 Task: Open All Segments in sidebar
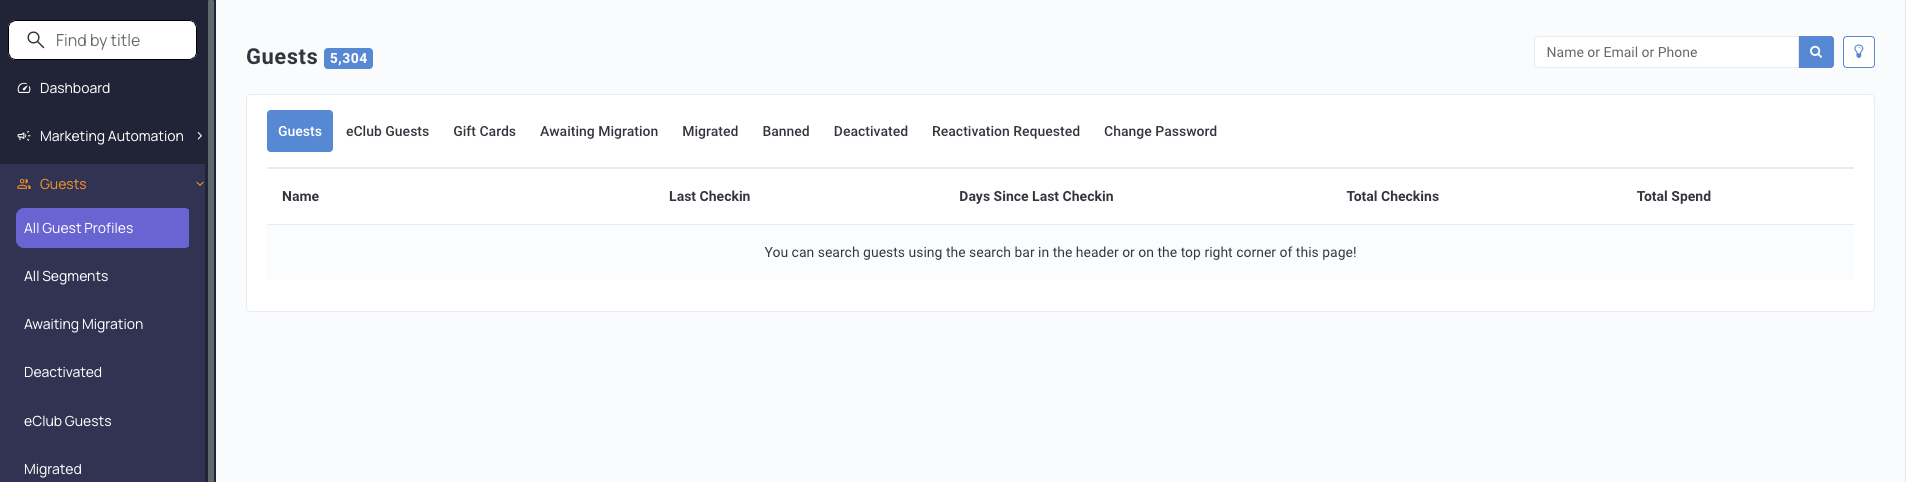click(66, 276)
